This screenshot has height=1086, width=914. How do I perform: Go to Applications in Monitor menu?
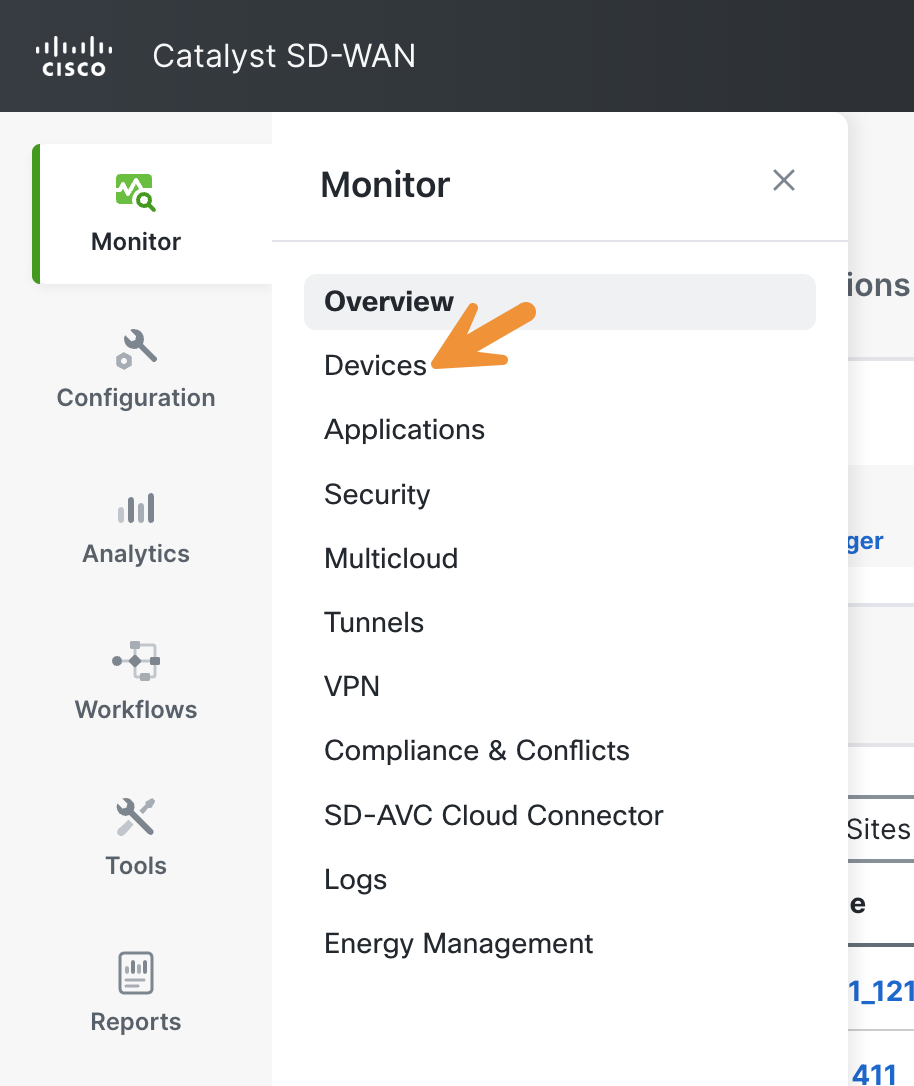(x=404, y=430)
